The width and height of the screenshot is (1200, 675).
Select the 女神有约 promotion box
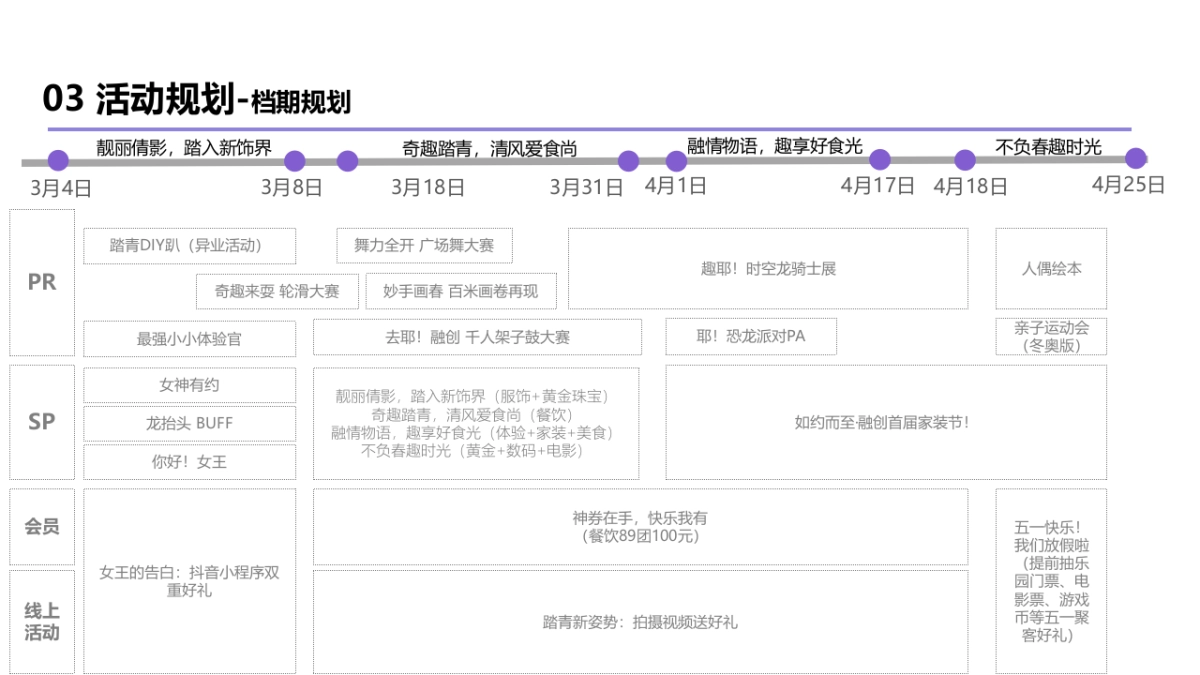coord(190,385)
